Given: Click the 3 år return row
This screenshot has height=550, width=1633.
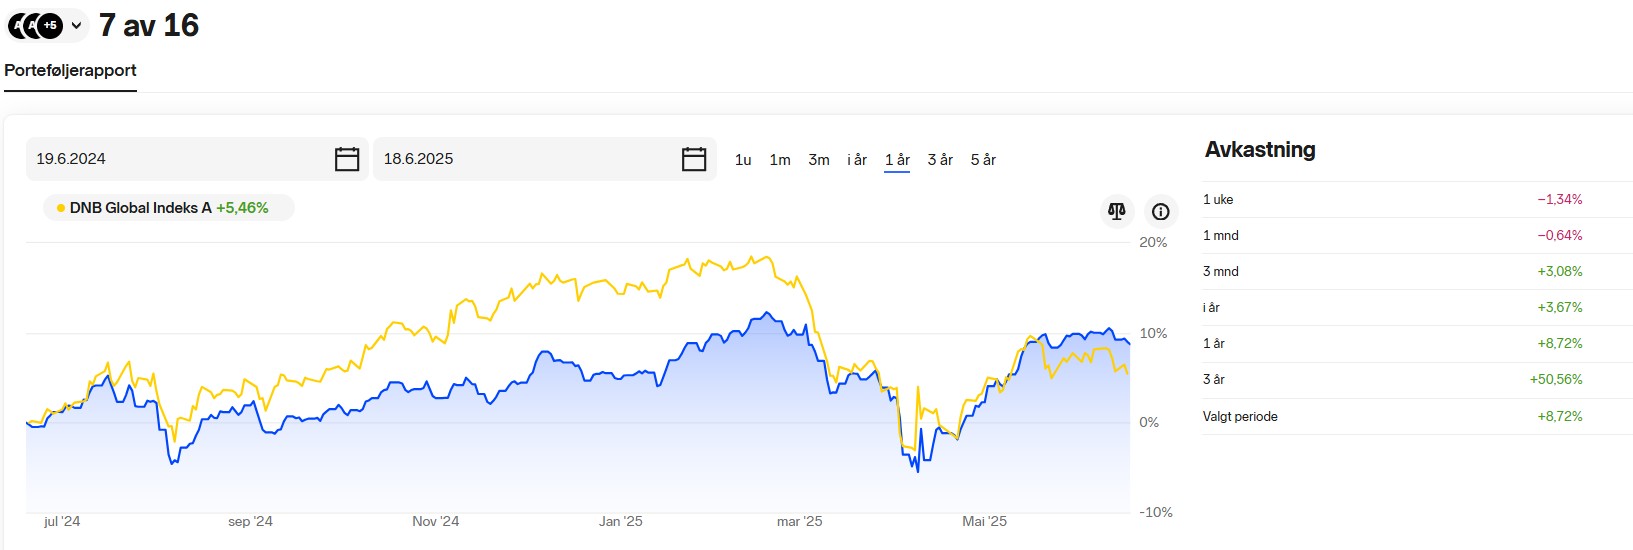Looking at the screenshot, I should pos(1417,380).
